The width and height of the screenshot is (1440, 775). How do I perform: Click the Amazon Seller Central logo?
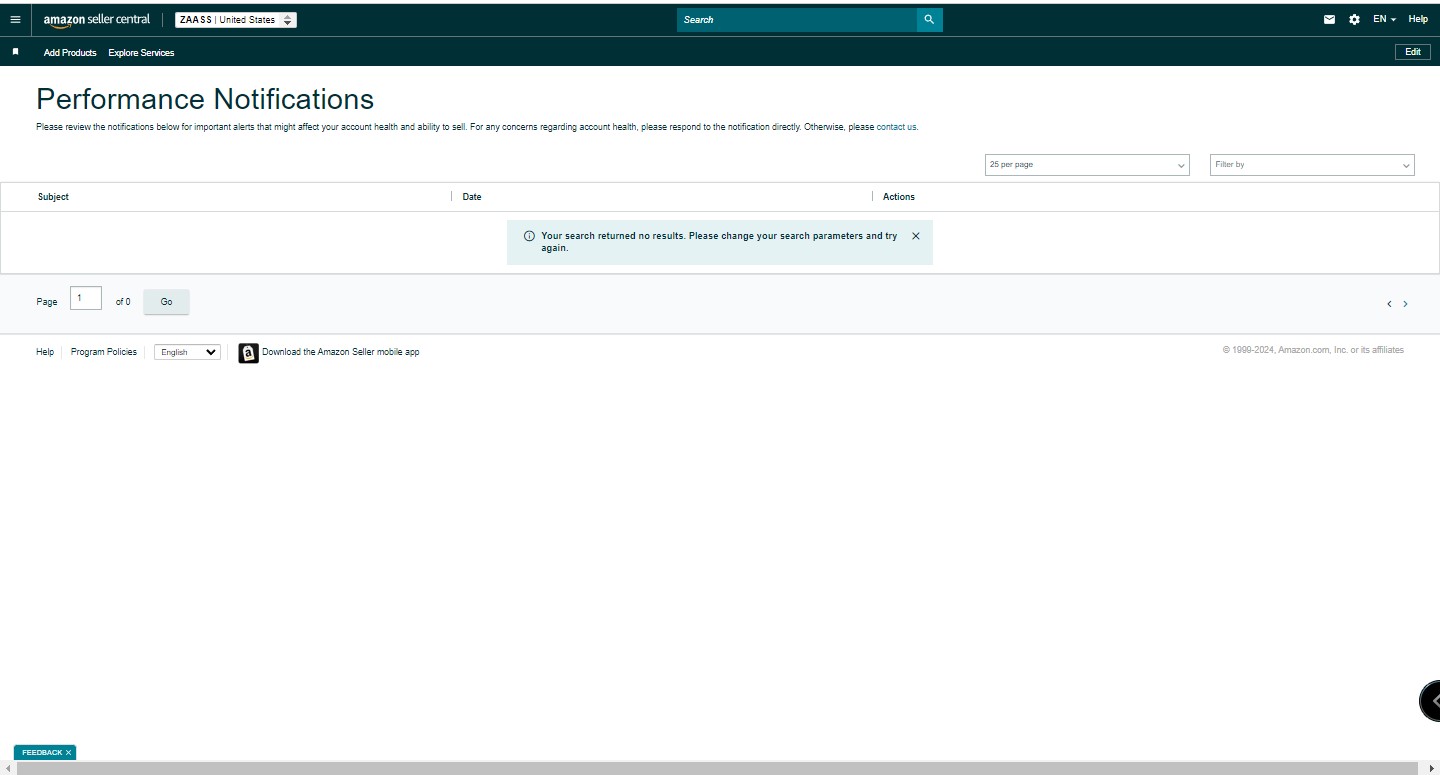(x=97, y=20)
